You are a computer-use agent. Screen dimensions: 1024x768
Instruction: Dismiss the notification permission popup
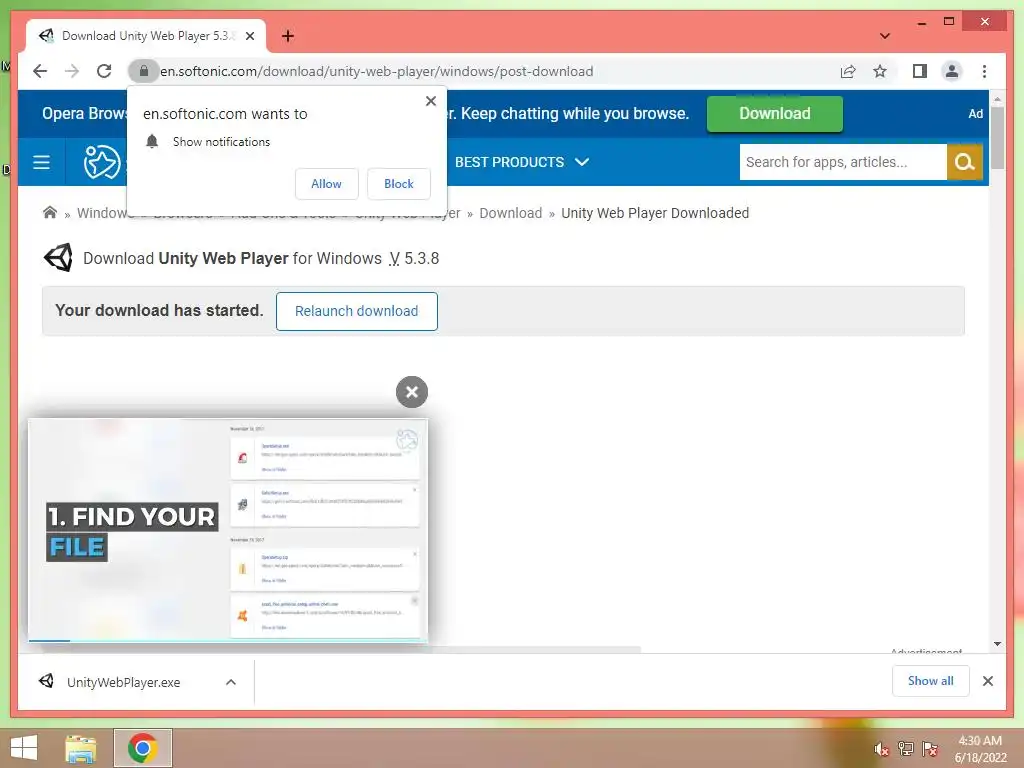(430, 101)
